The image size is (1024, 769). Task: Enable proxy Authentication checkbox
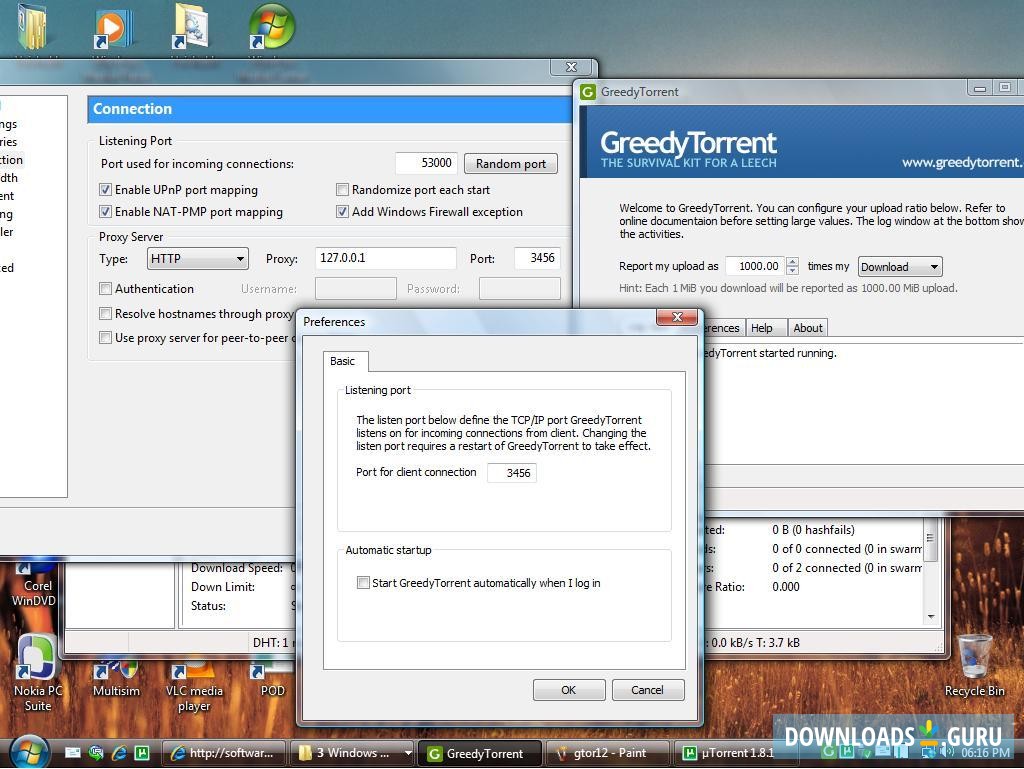tap(105, 289)
